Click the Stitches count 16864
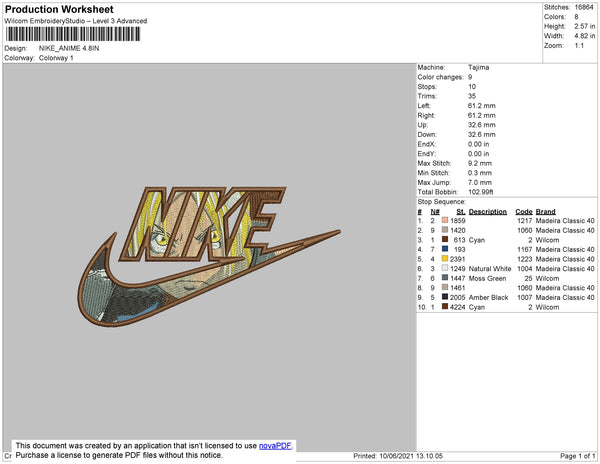 pos(584,7)
